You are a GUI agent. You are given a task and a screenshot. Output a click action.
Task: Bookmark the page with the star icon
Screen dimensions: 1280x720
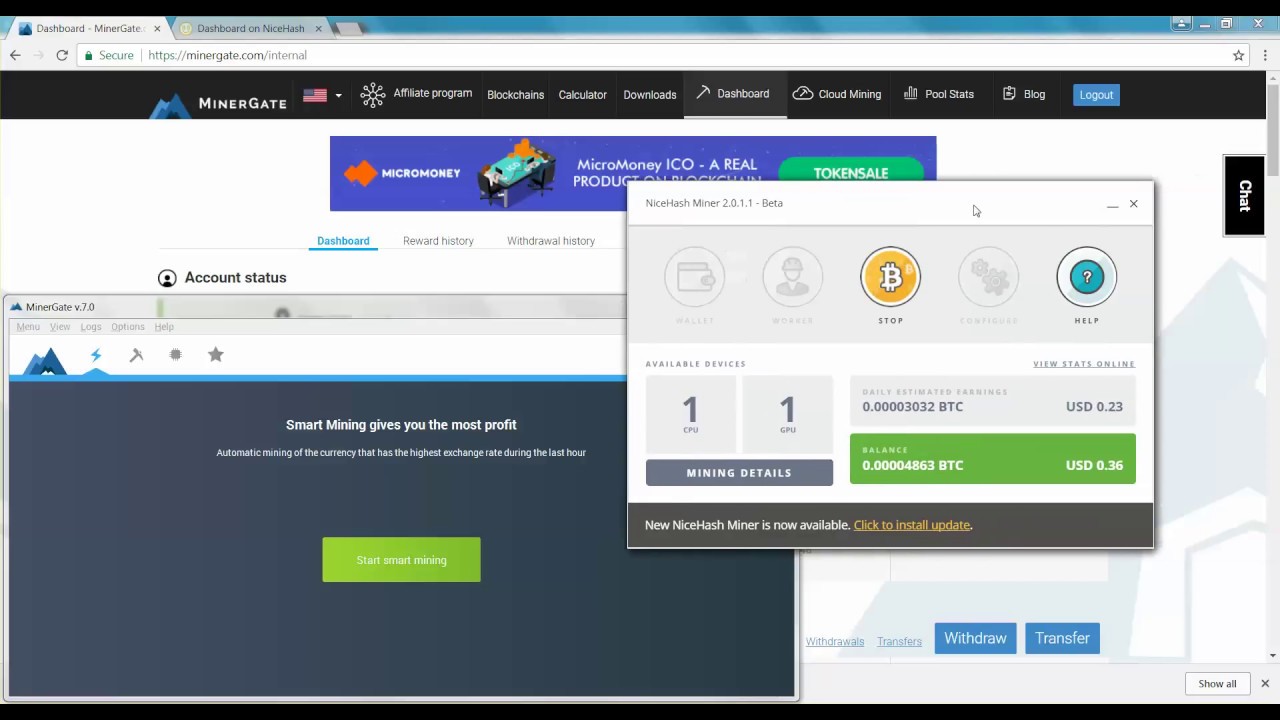(1238, 55)
